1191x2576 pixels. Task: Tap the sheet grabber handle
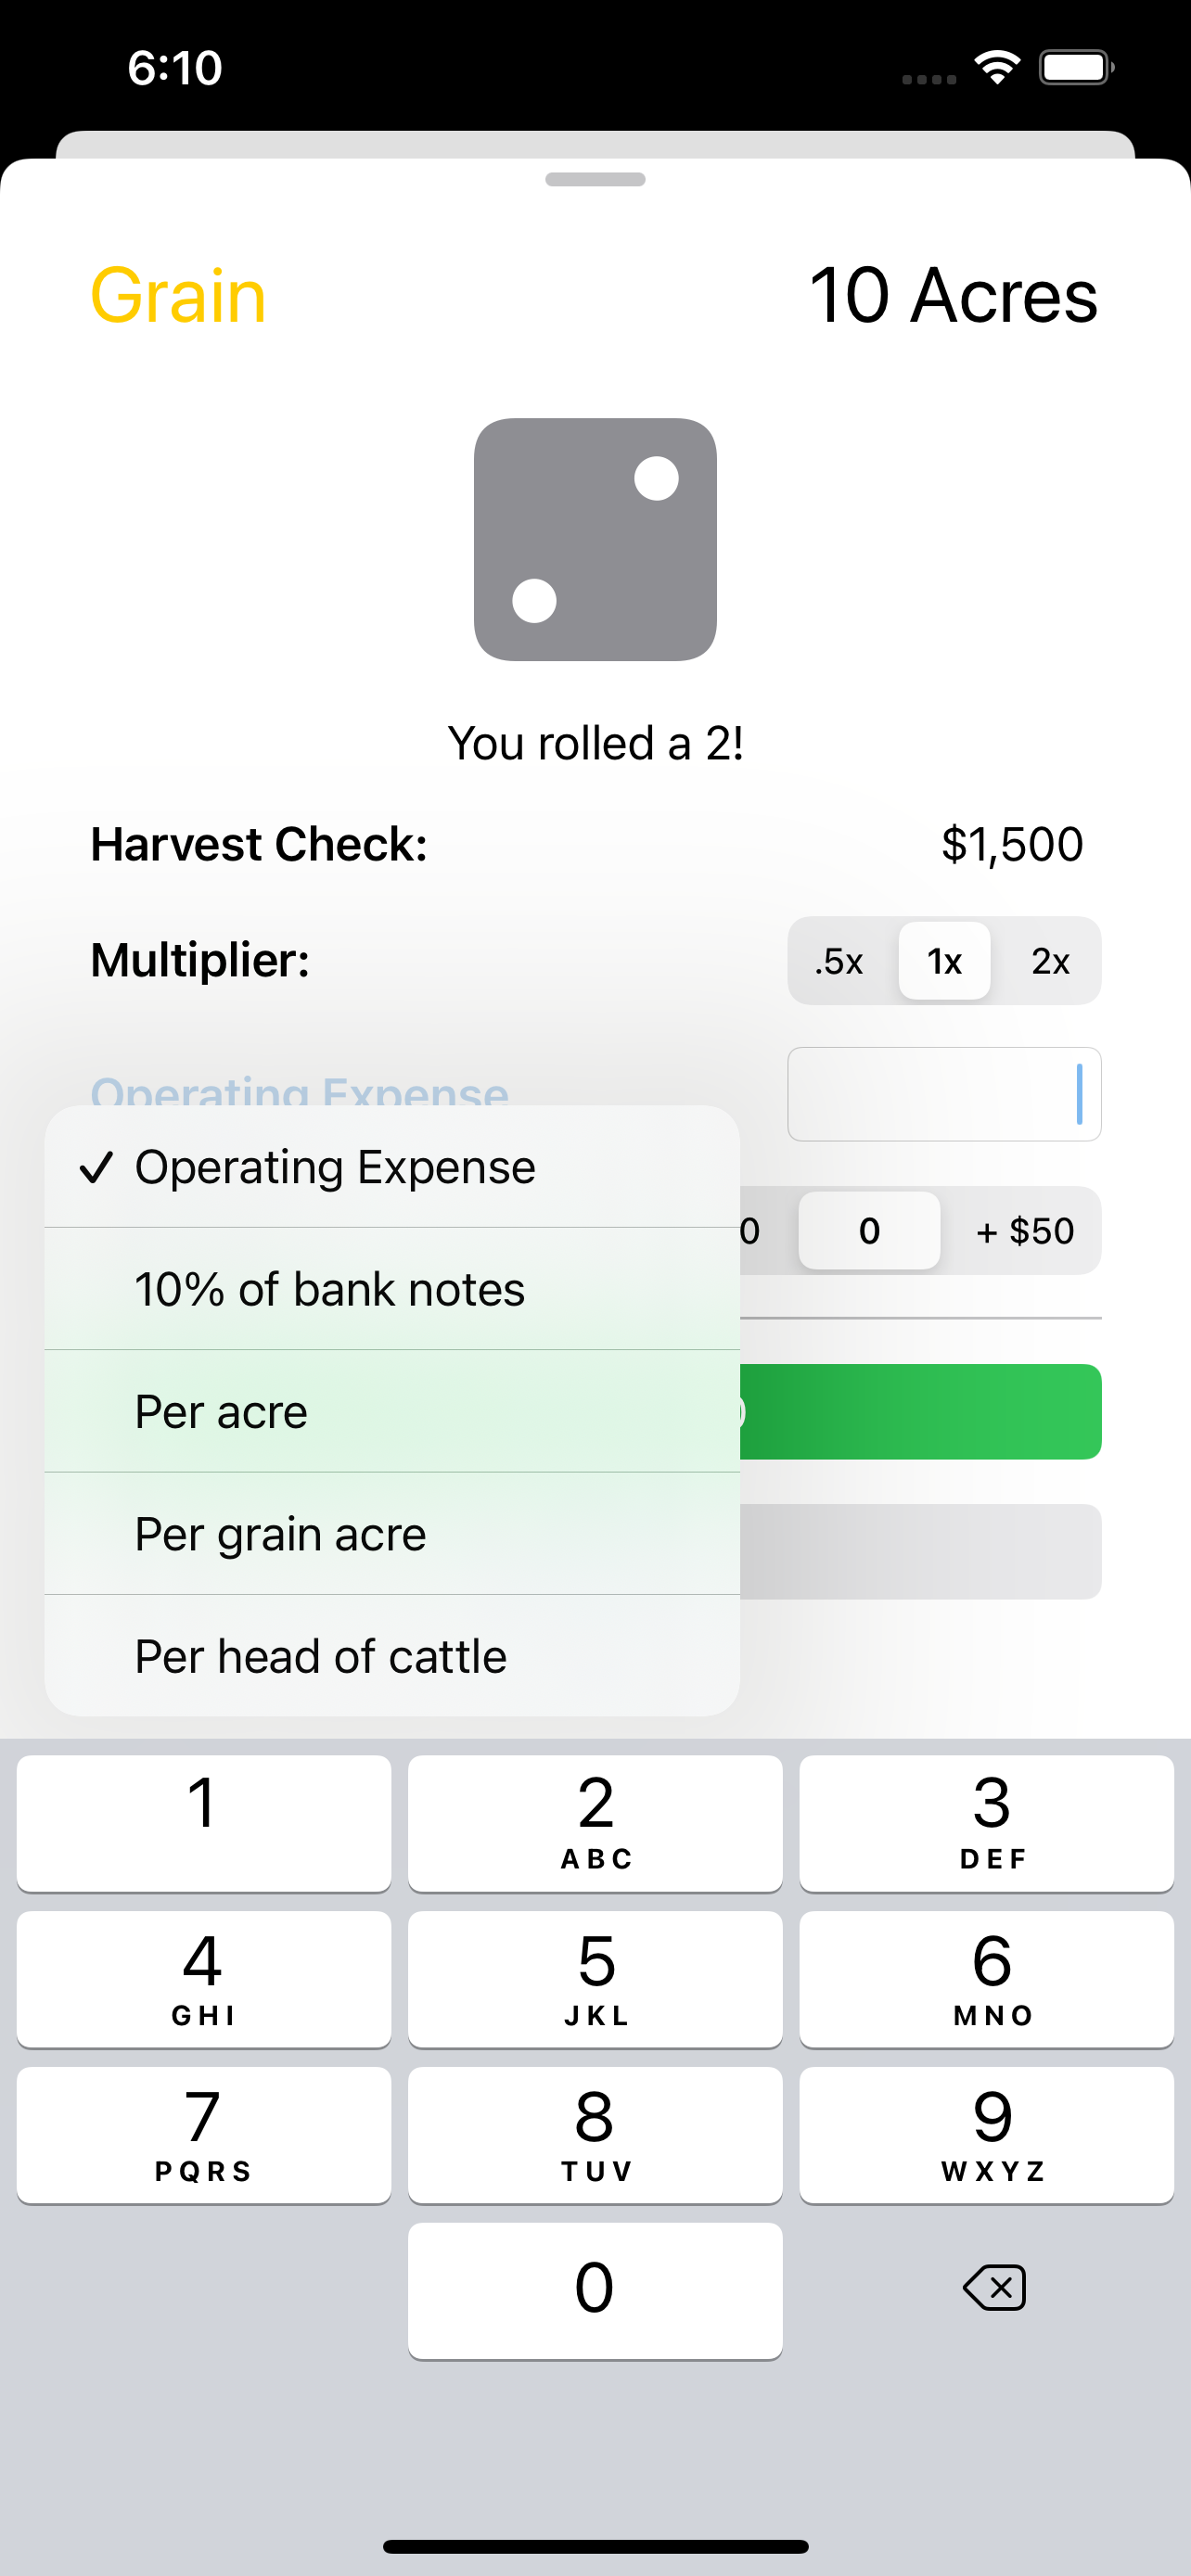(595, 179)
